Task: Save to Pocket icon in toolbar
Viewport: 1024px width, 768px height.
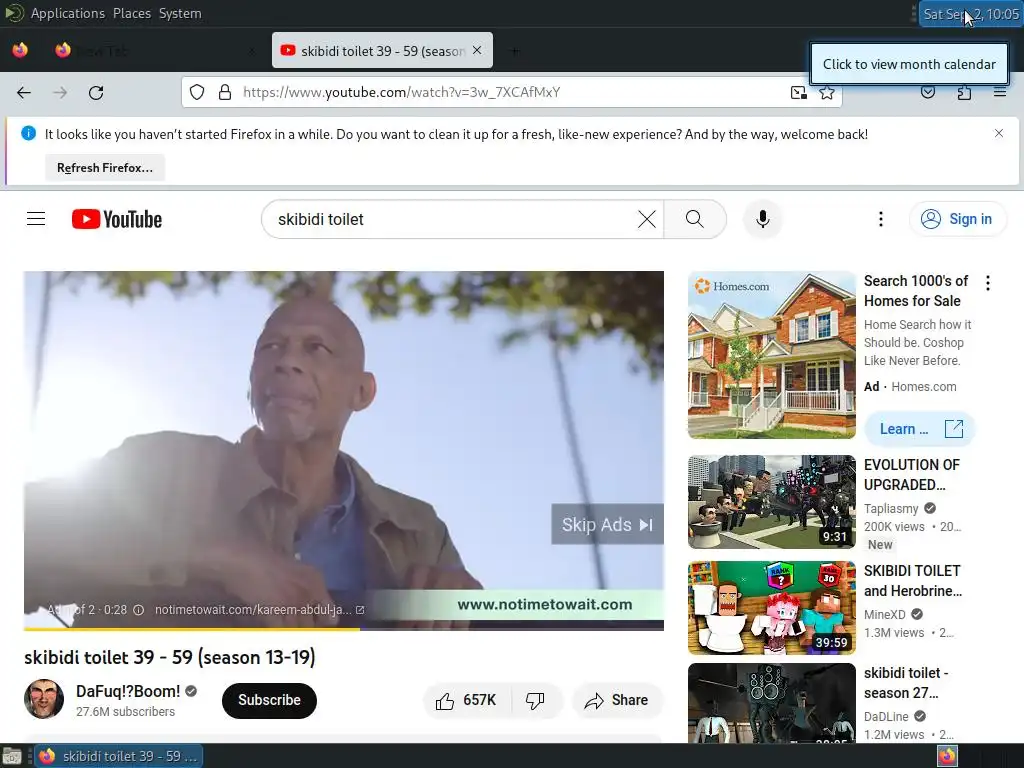Action: [x=928, y=92]
